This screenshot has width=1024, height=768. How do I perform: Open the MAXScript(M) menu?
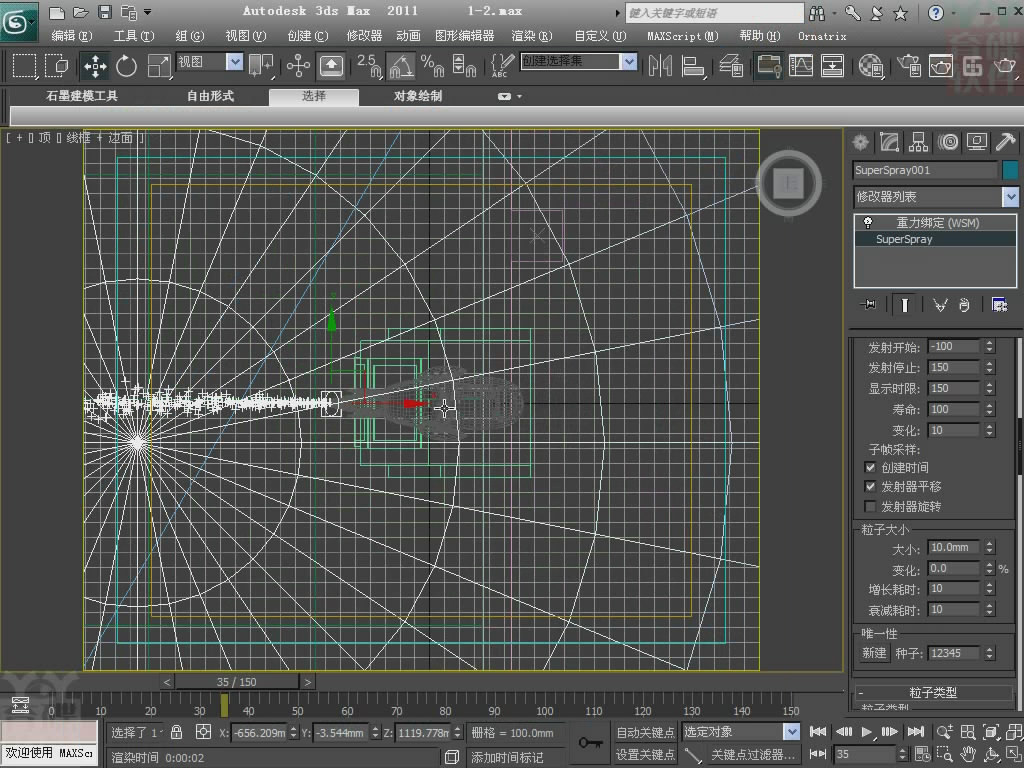pos(682,36)
